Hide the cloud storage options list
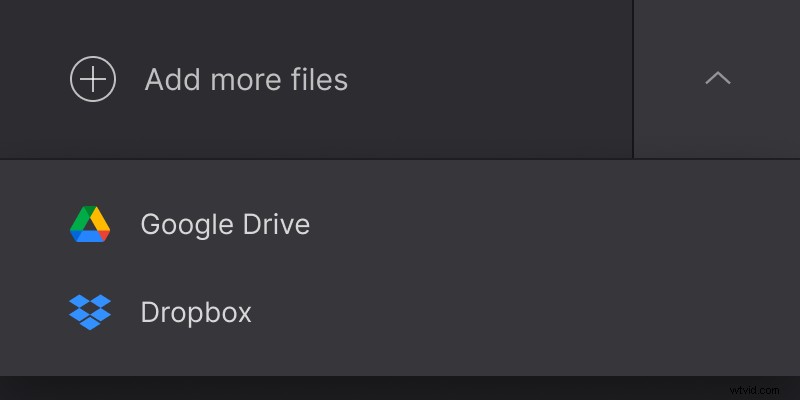The width and height of the screenshot is (800, 400). [x=717, y=79]
